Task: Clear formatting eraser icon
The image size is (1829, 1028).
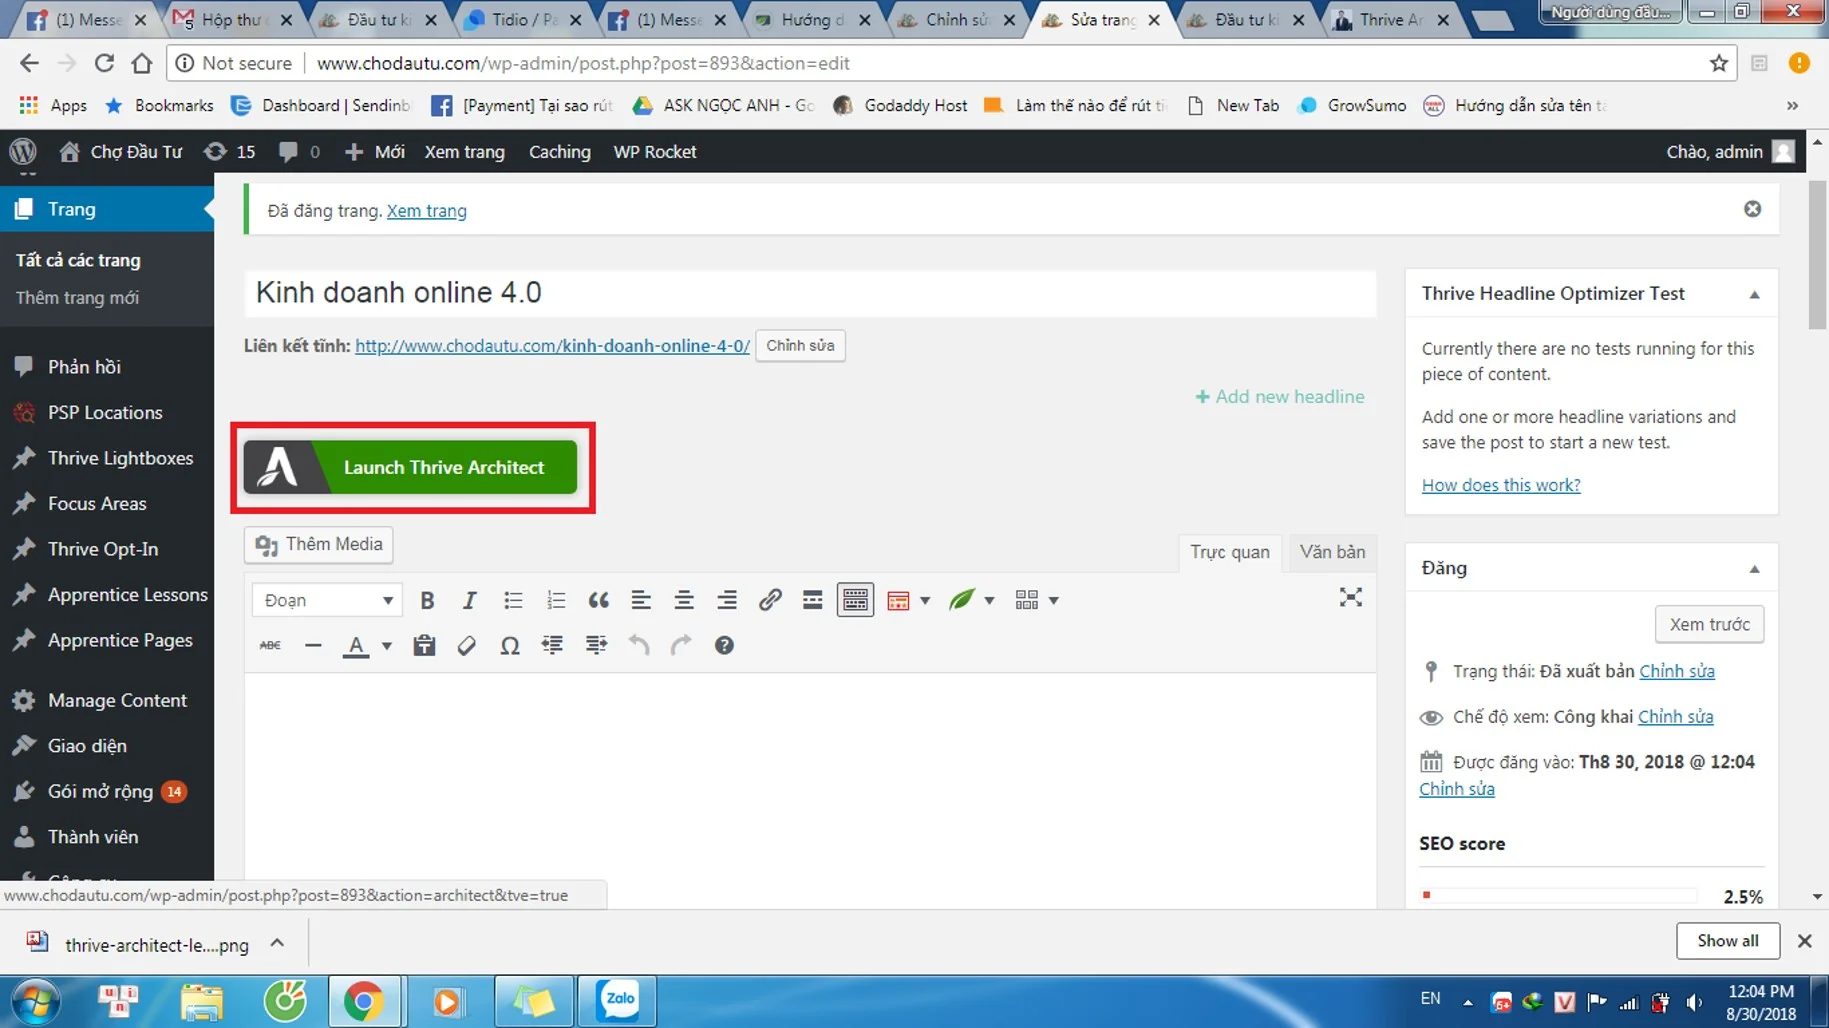Action: (466, 645)
